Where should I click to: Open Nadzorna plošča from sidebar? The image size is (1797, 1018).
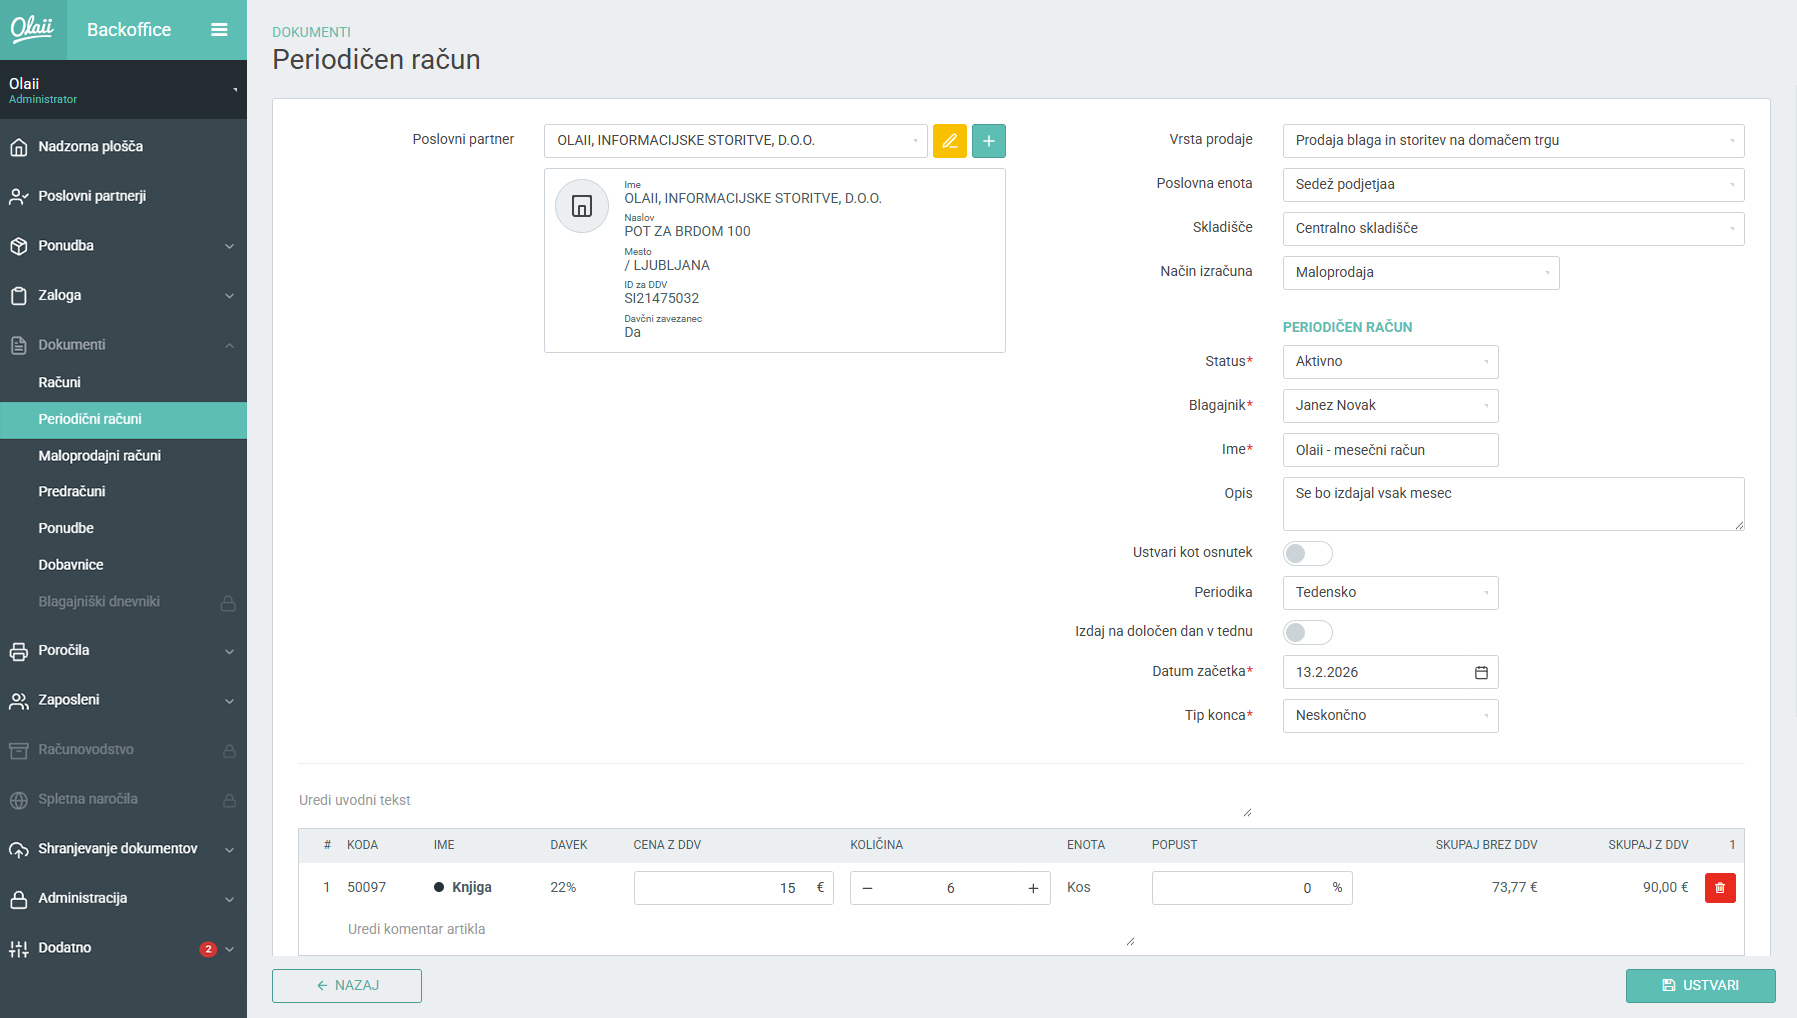click(x=90, y=147)
